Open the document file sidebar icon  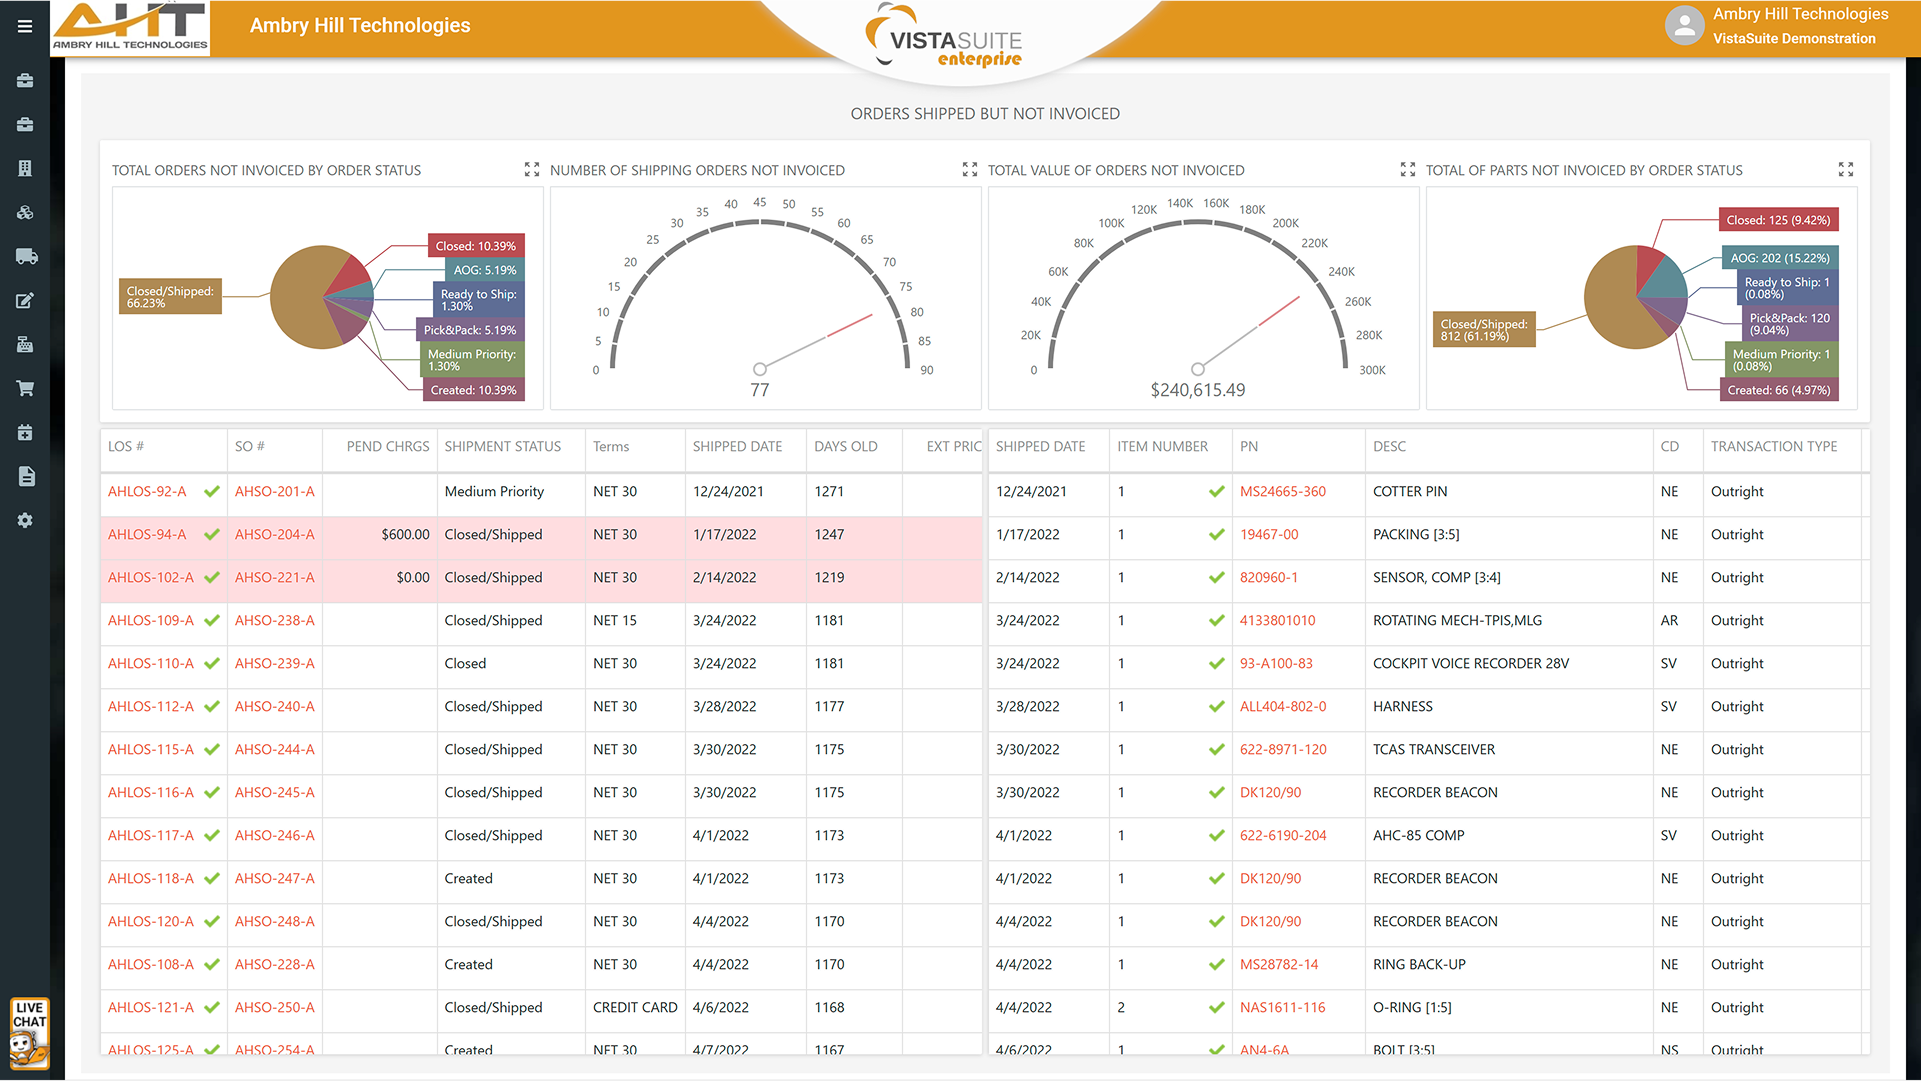click(26, 476)
